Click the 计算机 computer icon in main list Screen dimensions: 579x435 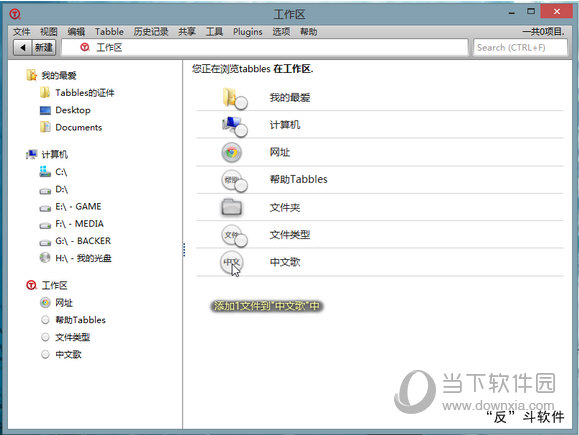(x=234, y=126)
